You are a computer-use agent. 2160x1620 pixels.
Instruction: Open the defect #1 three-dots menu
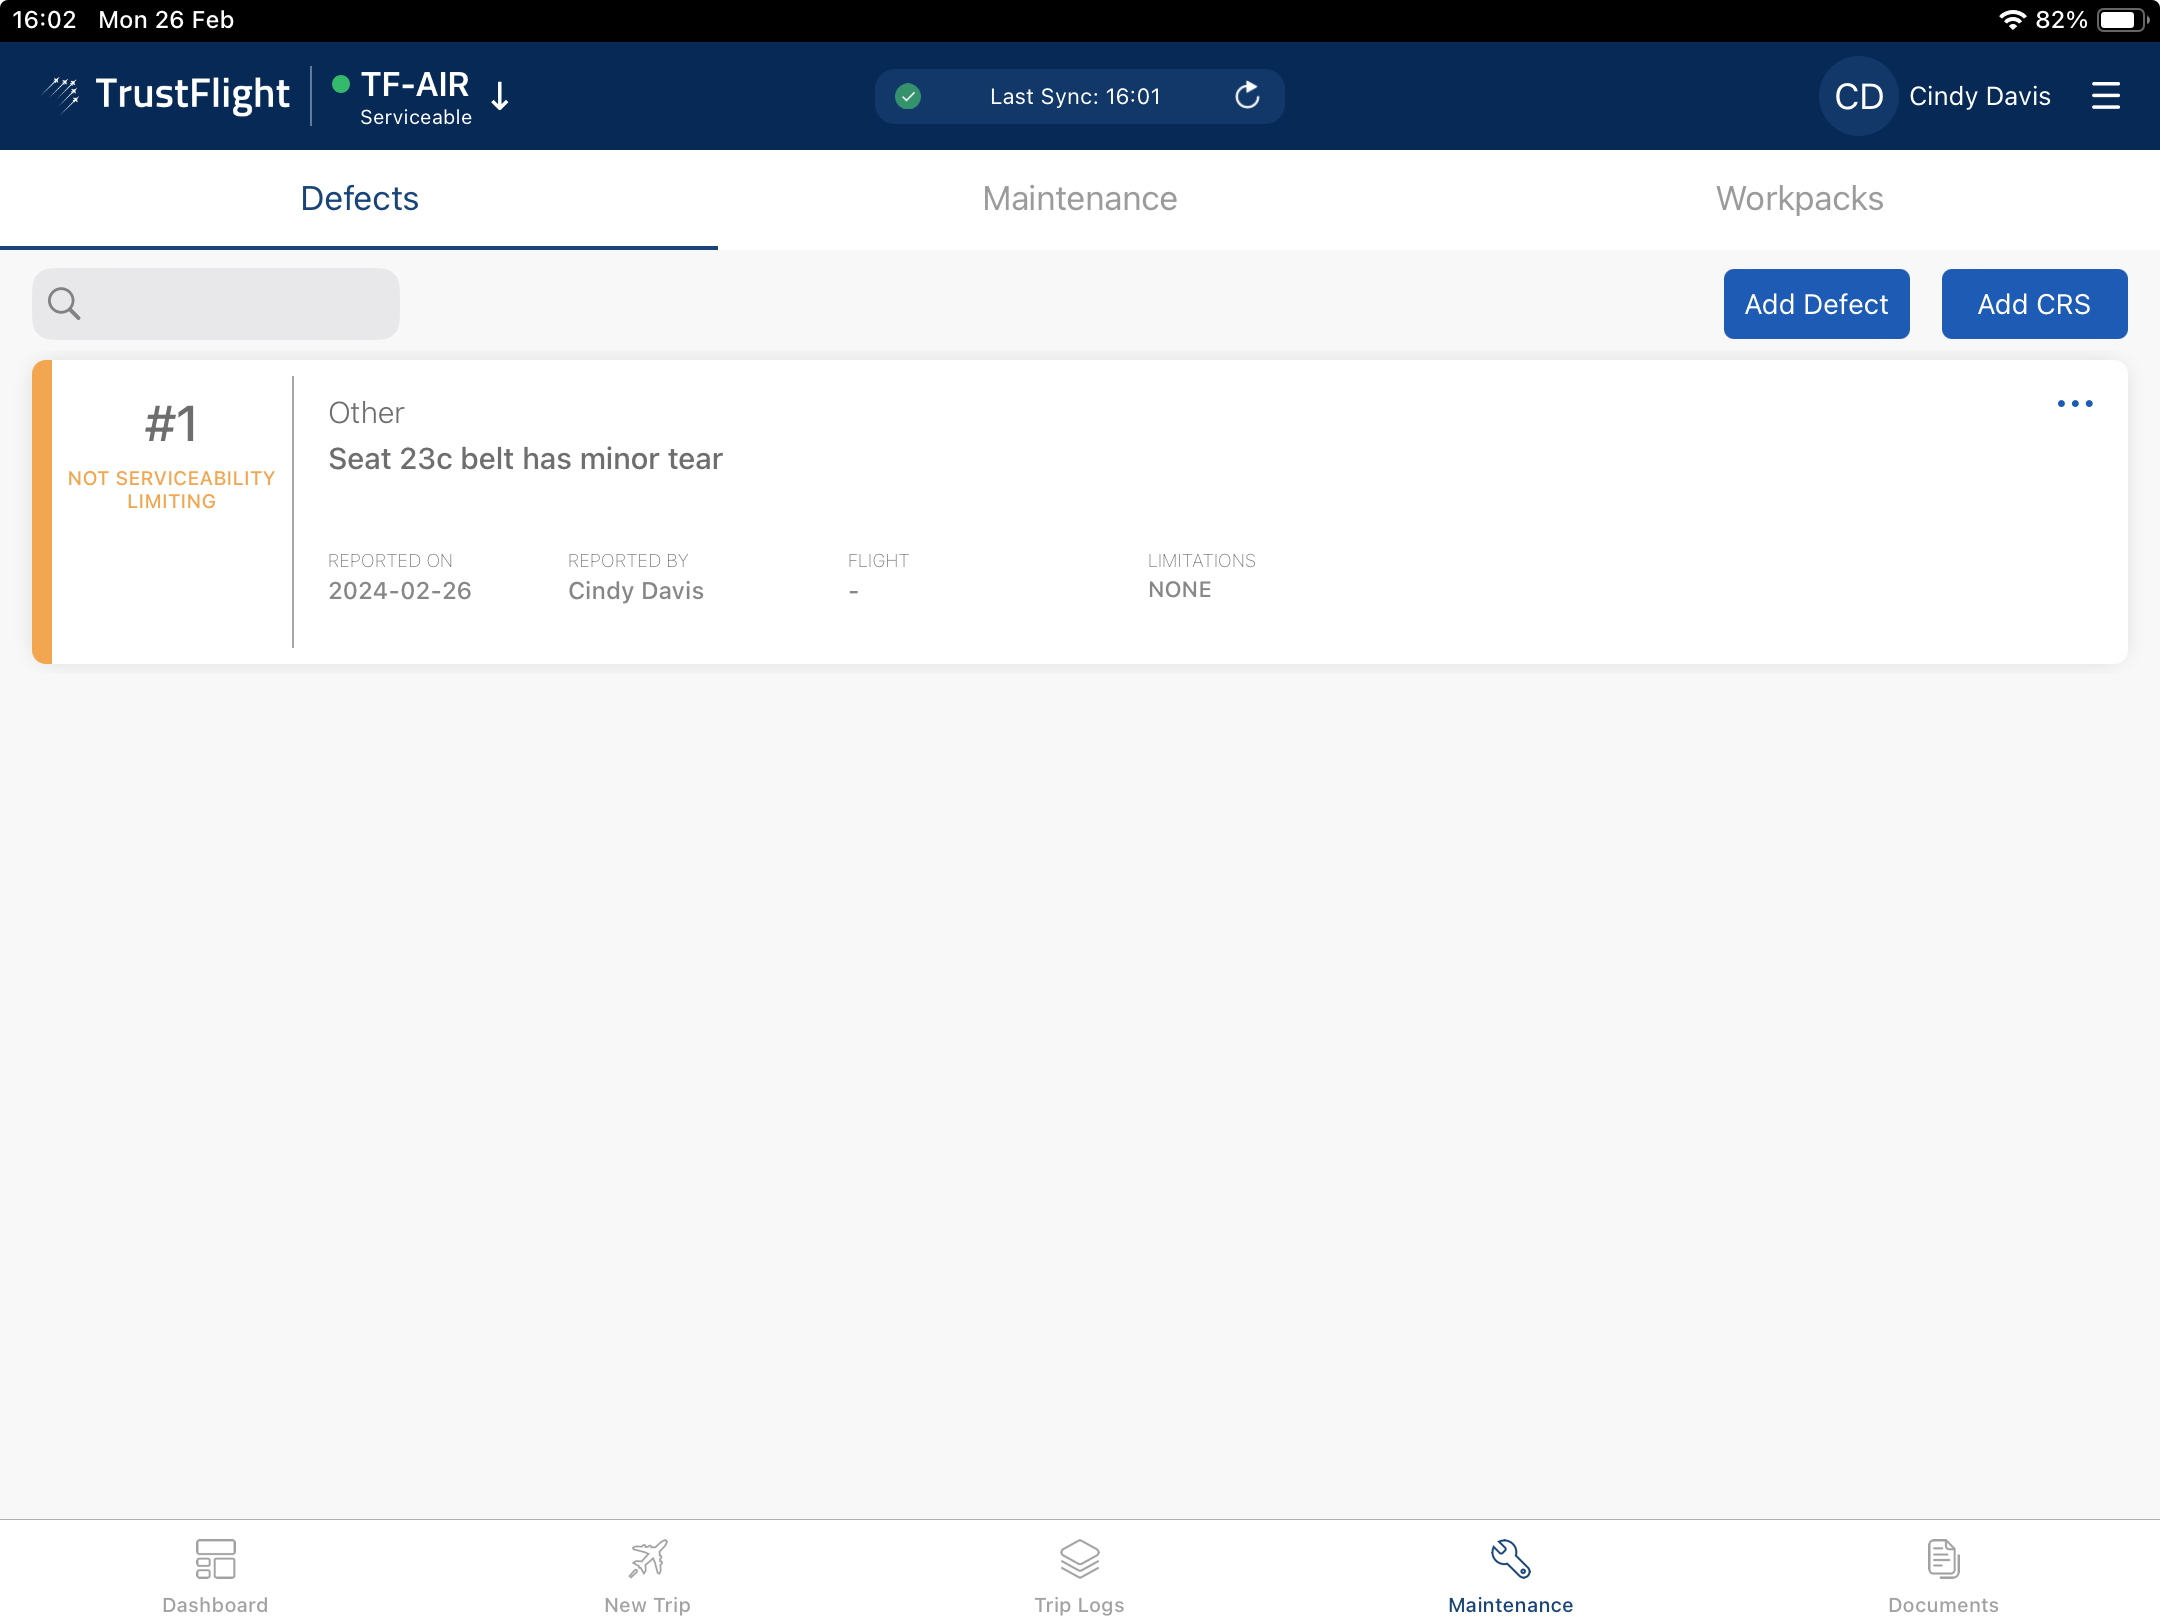(x=2074, y=404)
